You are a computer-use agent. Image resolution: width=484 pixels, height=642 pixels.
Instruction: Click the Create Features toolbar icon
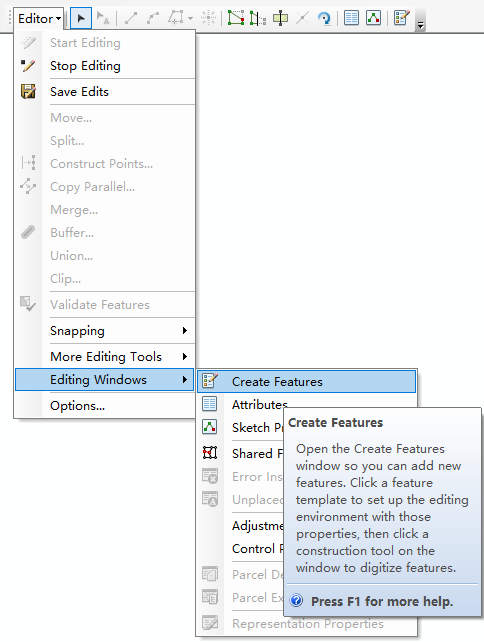[401, 18]
